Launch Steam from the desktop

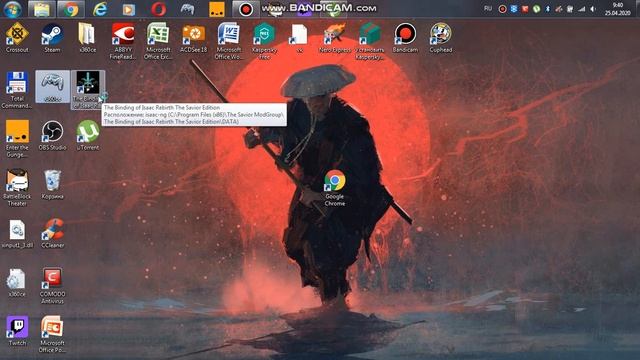coord(52,38)
